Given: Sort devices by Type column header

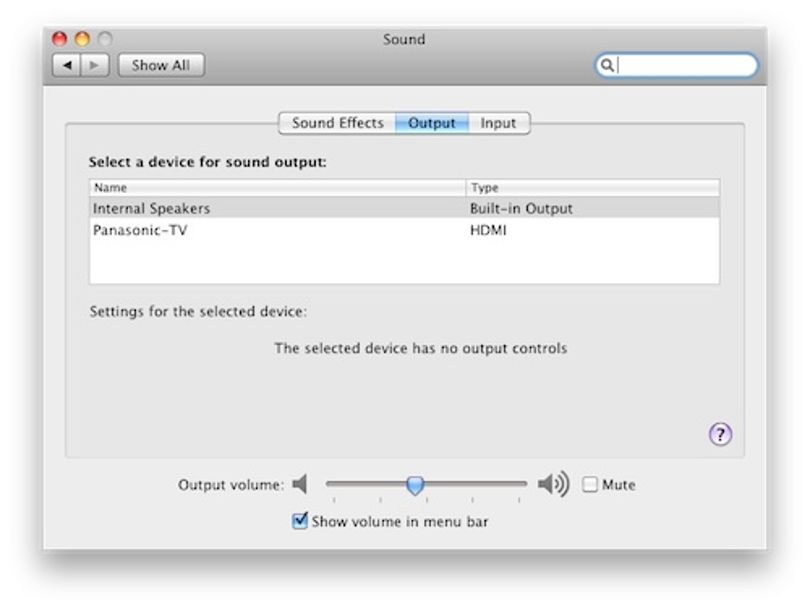Looking at the screenshot, I should coord(593,188).
